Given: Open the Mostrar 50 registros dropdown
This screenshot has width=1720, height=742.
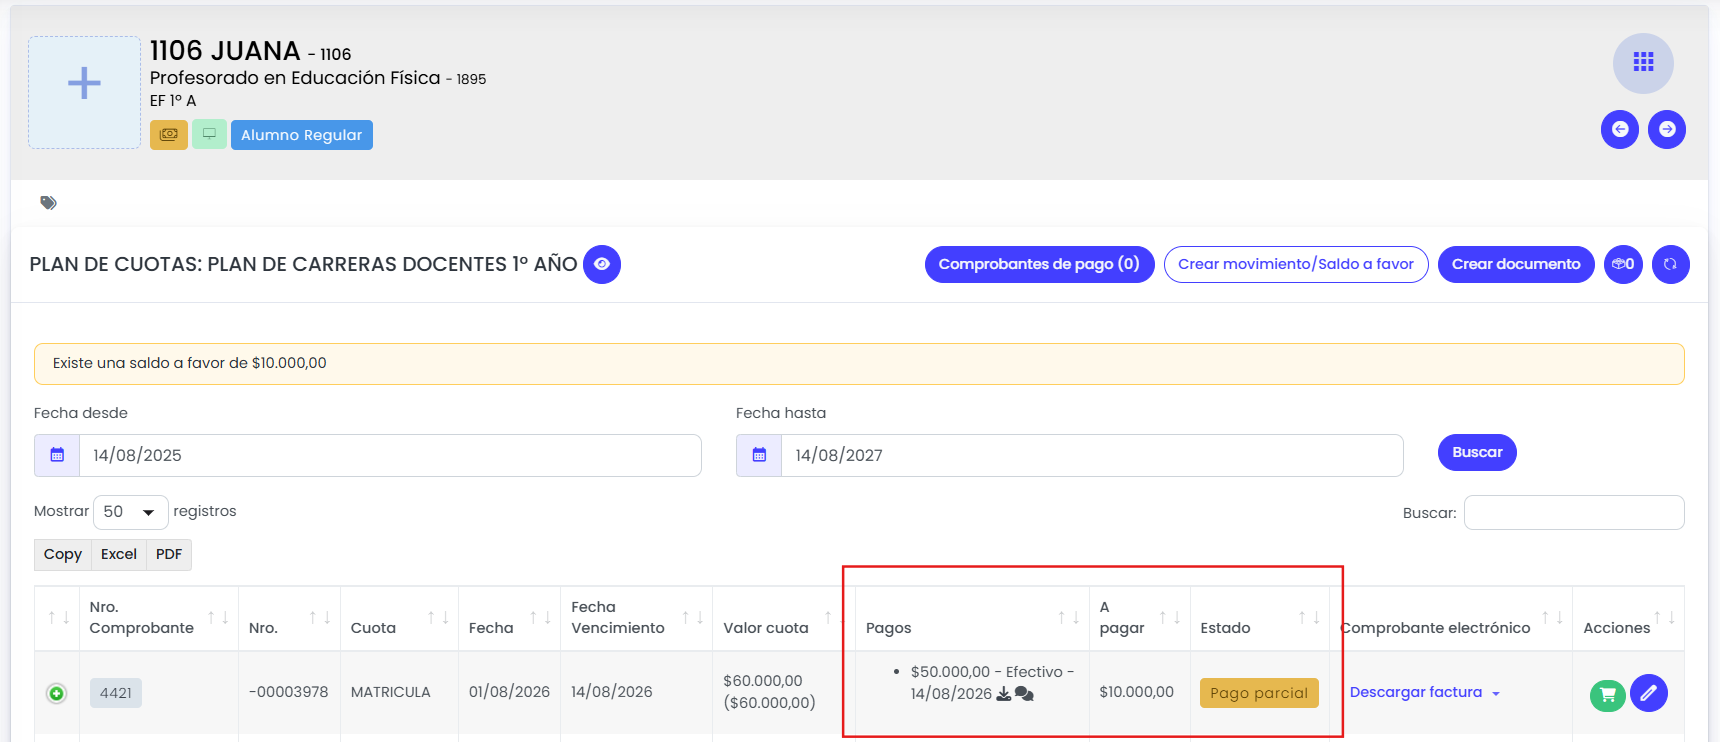Looking at the screenshot, I should 130,512.
